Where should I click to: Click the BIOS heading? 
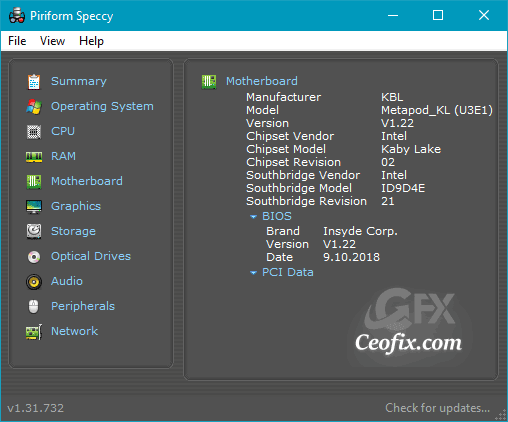(x=277, y=216)
